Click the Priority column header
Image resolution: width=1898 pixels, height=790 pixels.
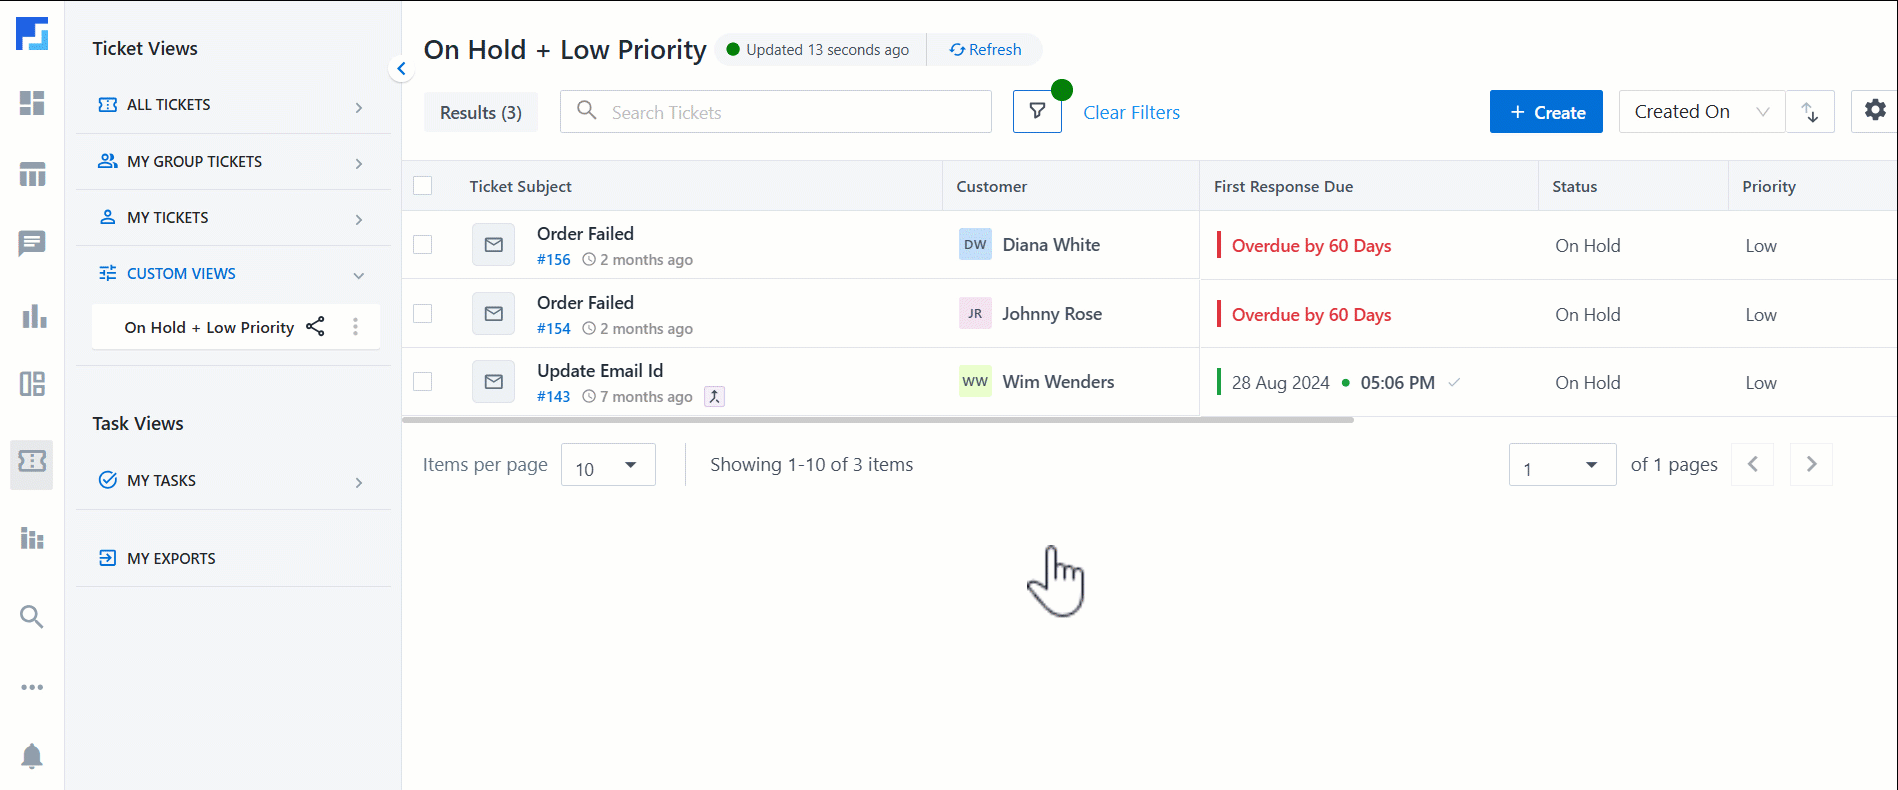1768,187
